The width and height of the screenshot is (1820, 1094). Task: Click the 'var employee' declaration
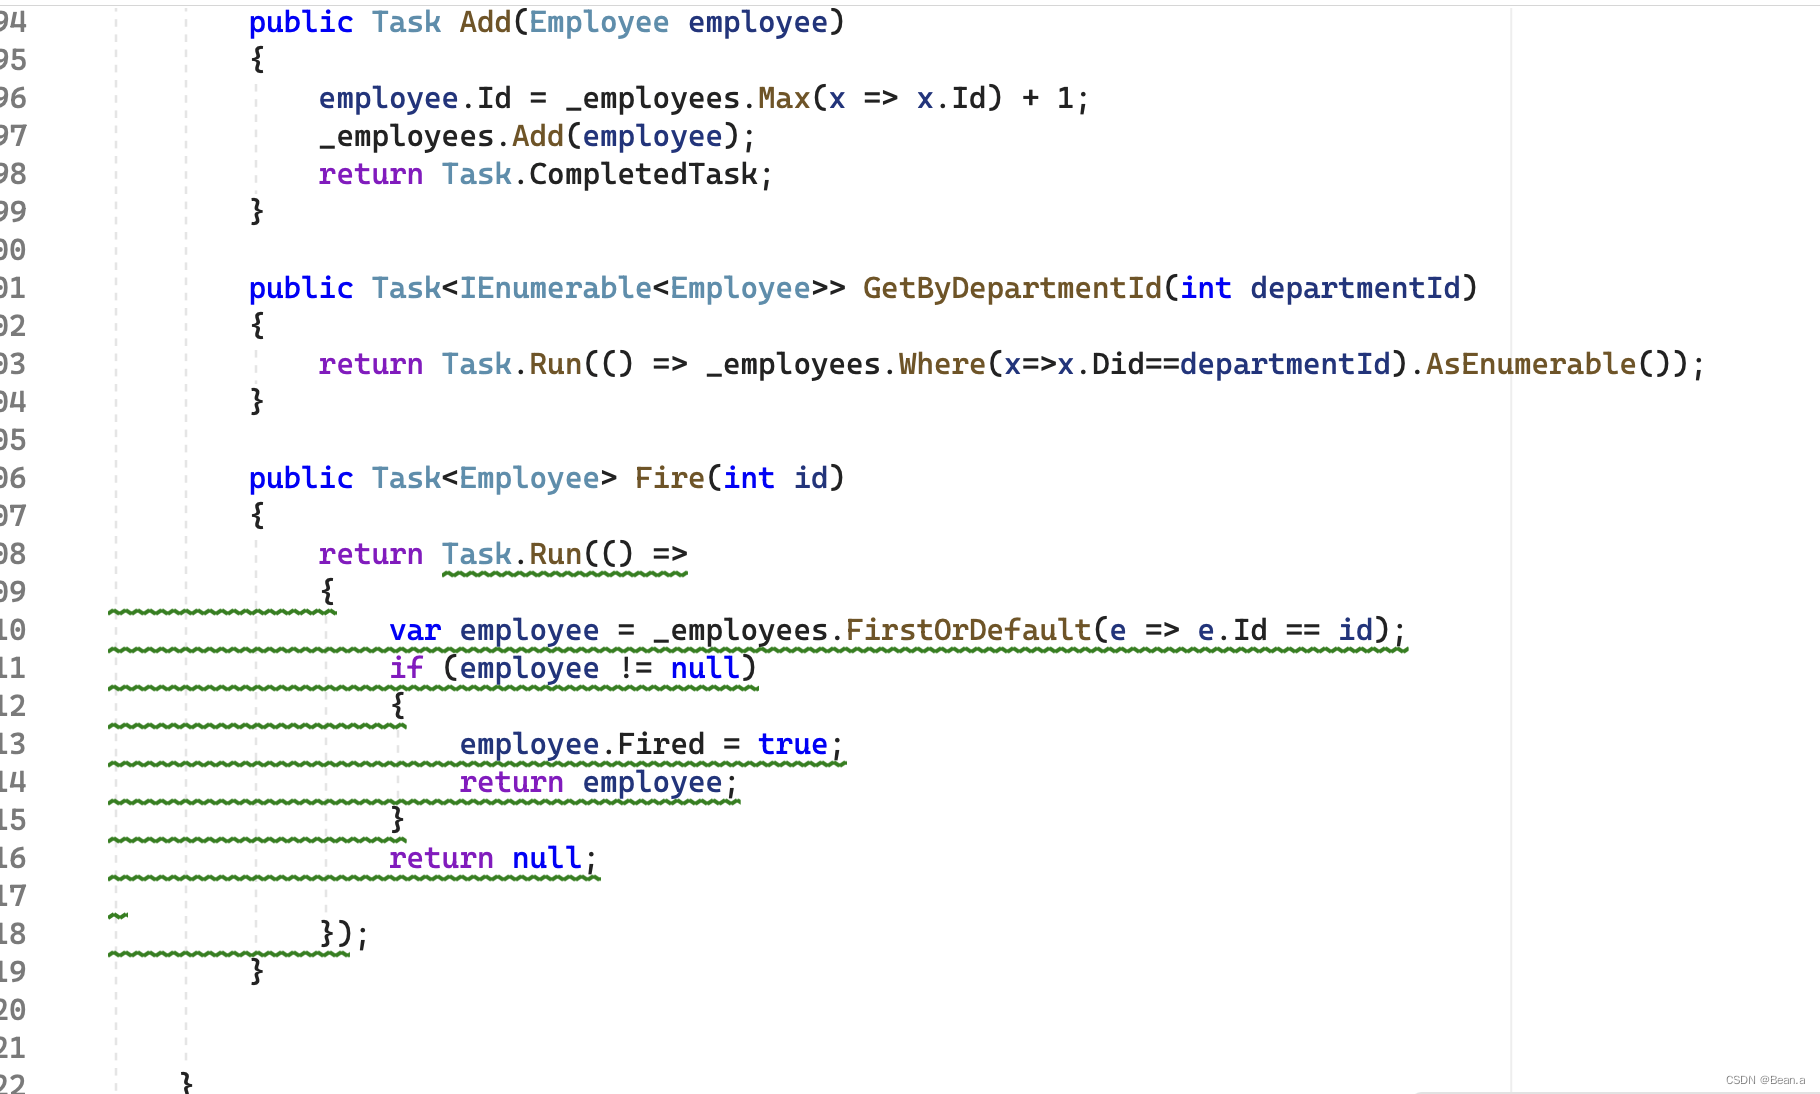click(494, 630)
